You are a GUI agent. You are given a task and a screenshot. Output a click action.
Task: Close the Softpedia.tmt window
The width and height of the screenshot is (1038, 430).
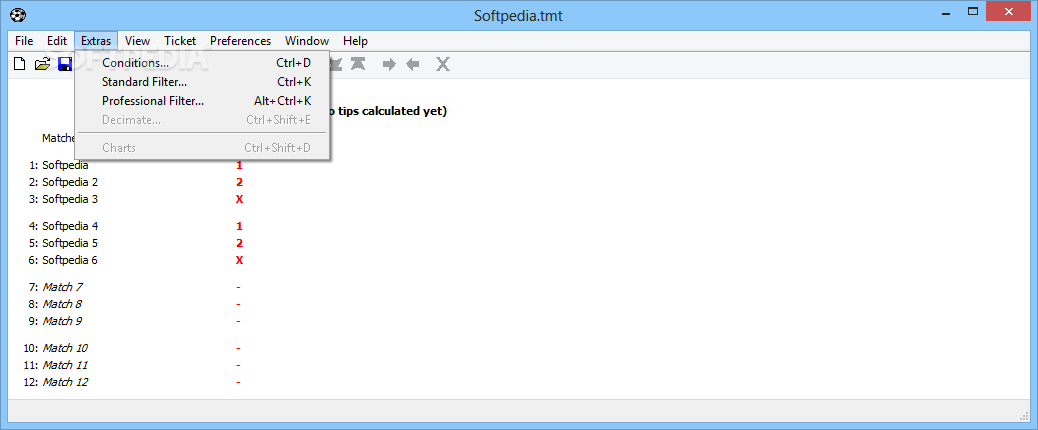(1010, 12)
